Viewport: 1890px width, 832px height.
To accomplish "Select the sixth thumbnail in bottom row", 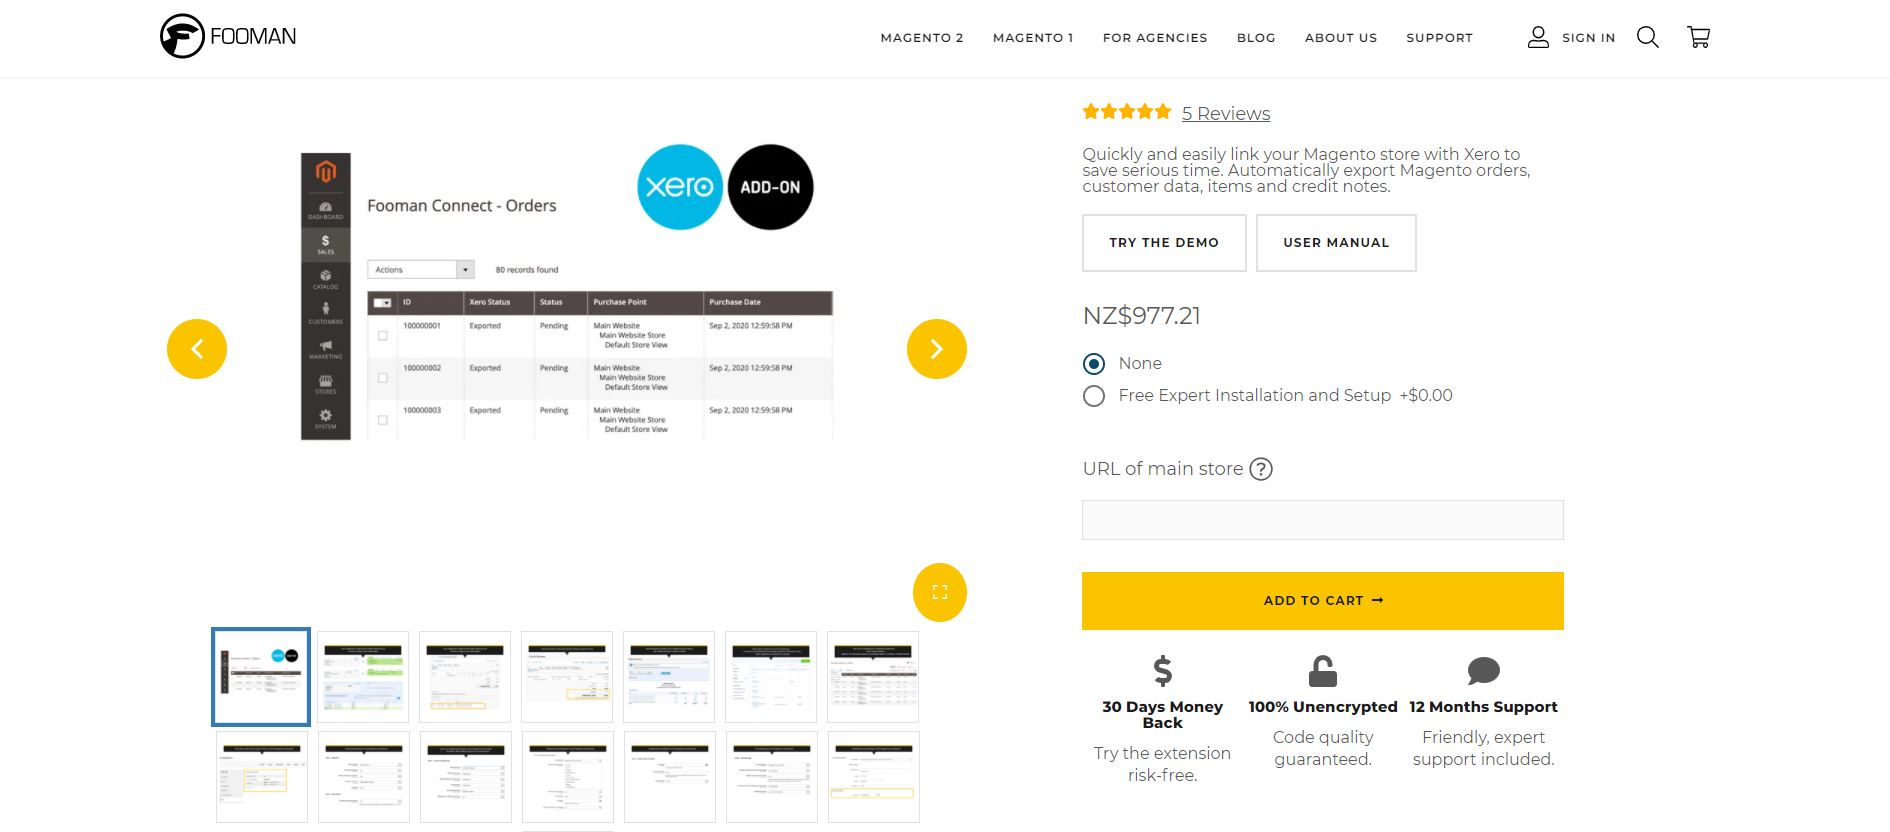I will pyautogui.click(x=772, y=777).
